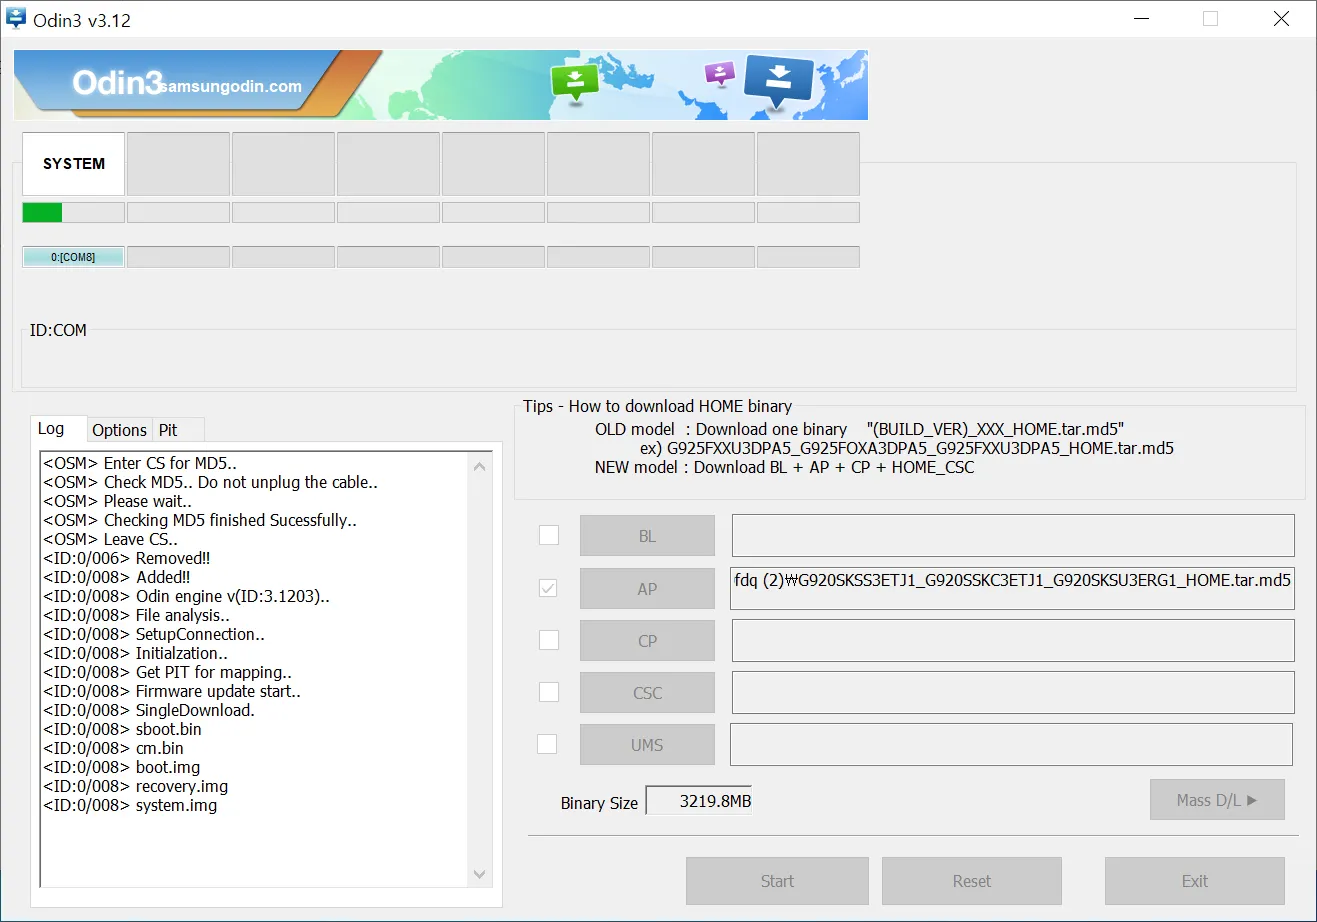Viewport: 1317px width, 922px height.
Task: Click the AP path field with HOME.tar.md5
Action: (1013, 589)
